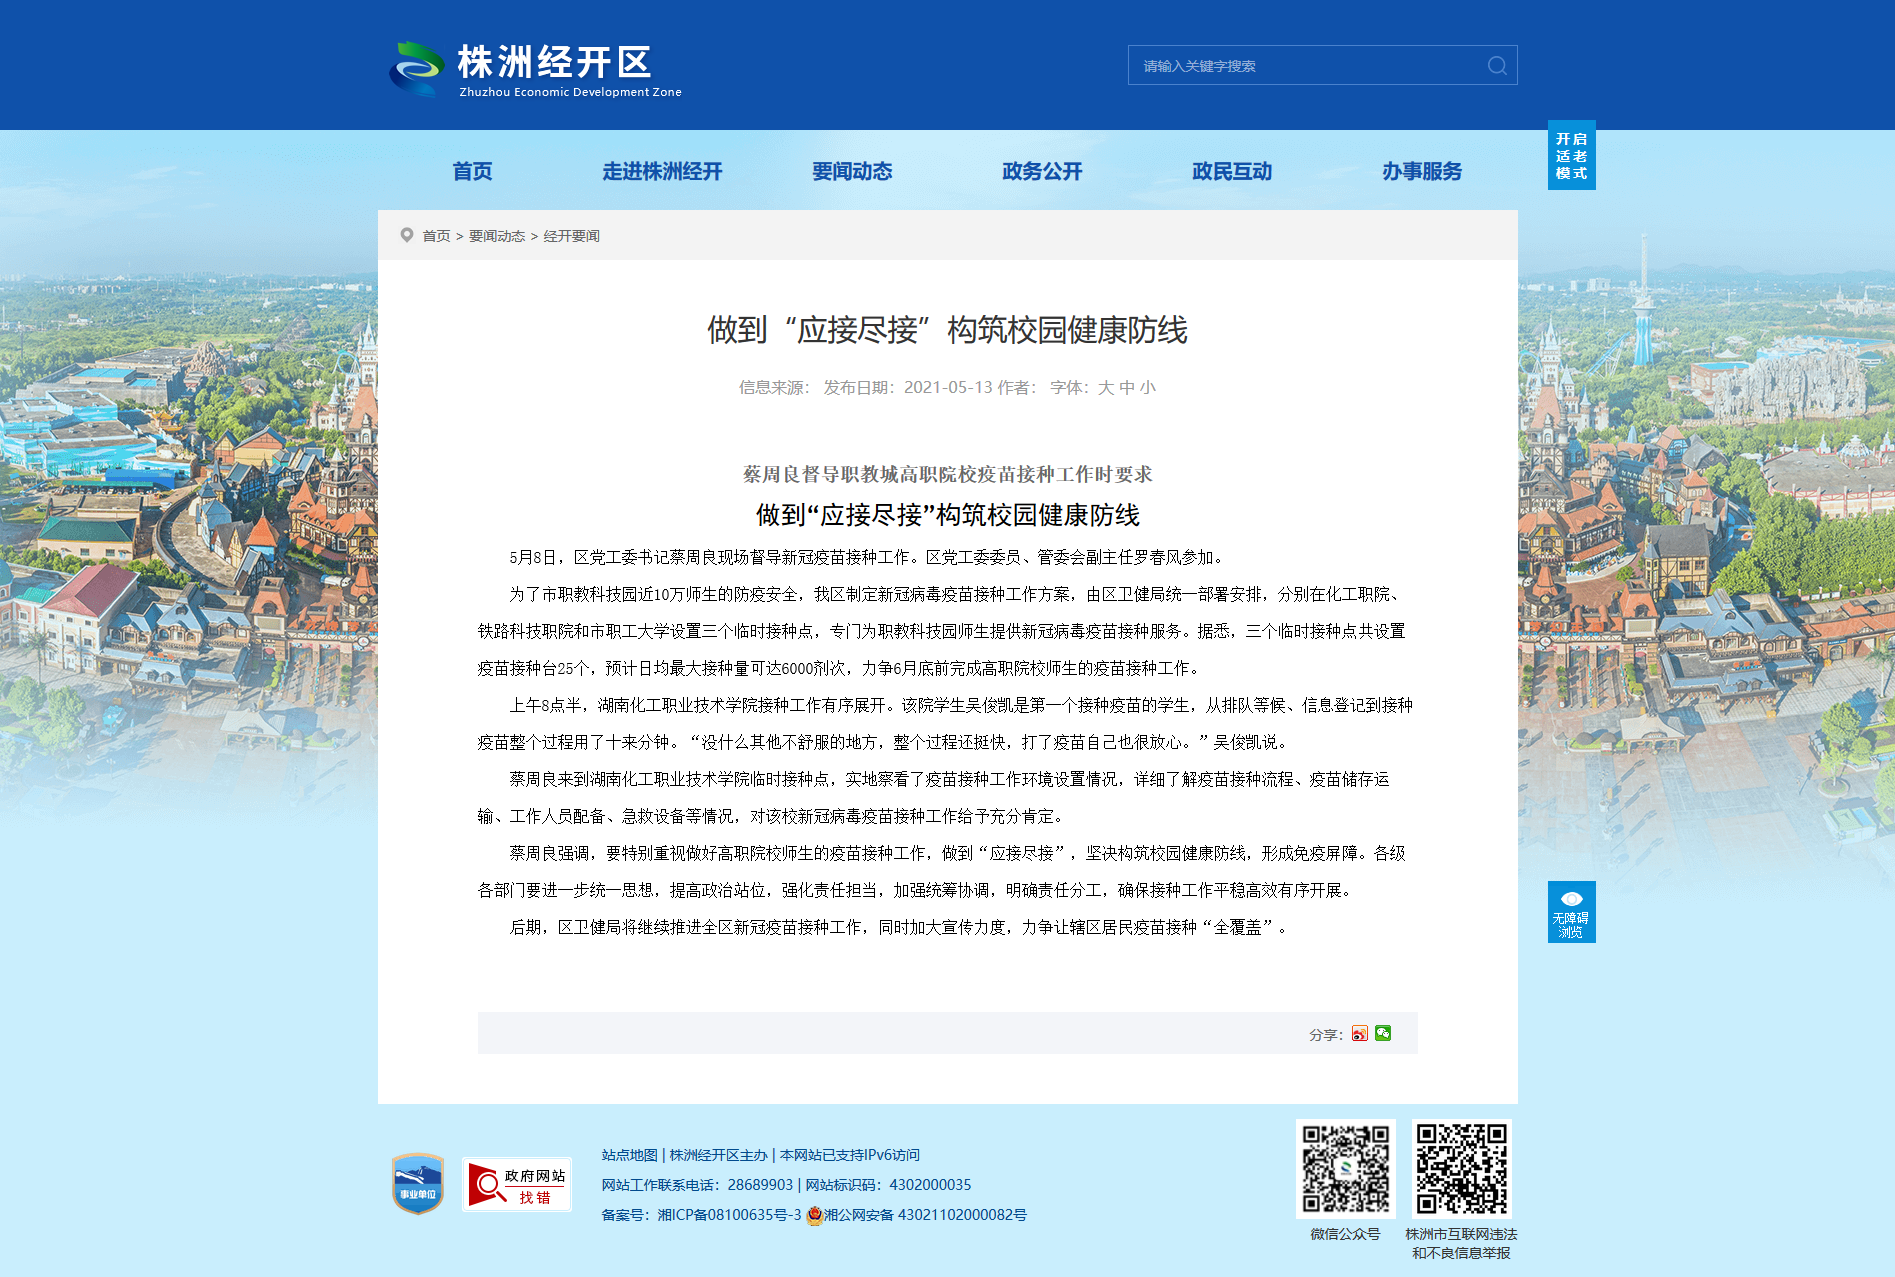Focus the keyword search input field
1895x1277 pixels.
point(1310,66)
